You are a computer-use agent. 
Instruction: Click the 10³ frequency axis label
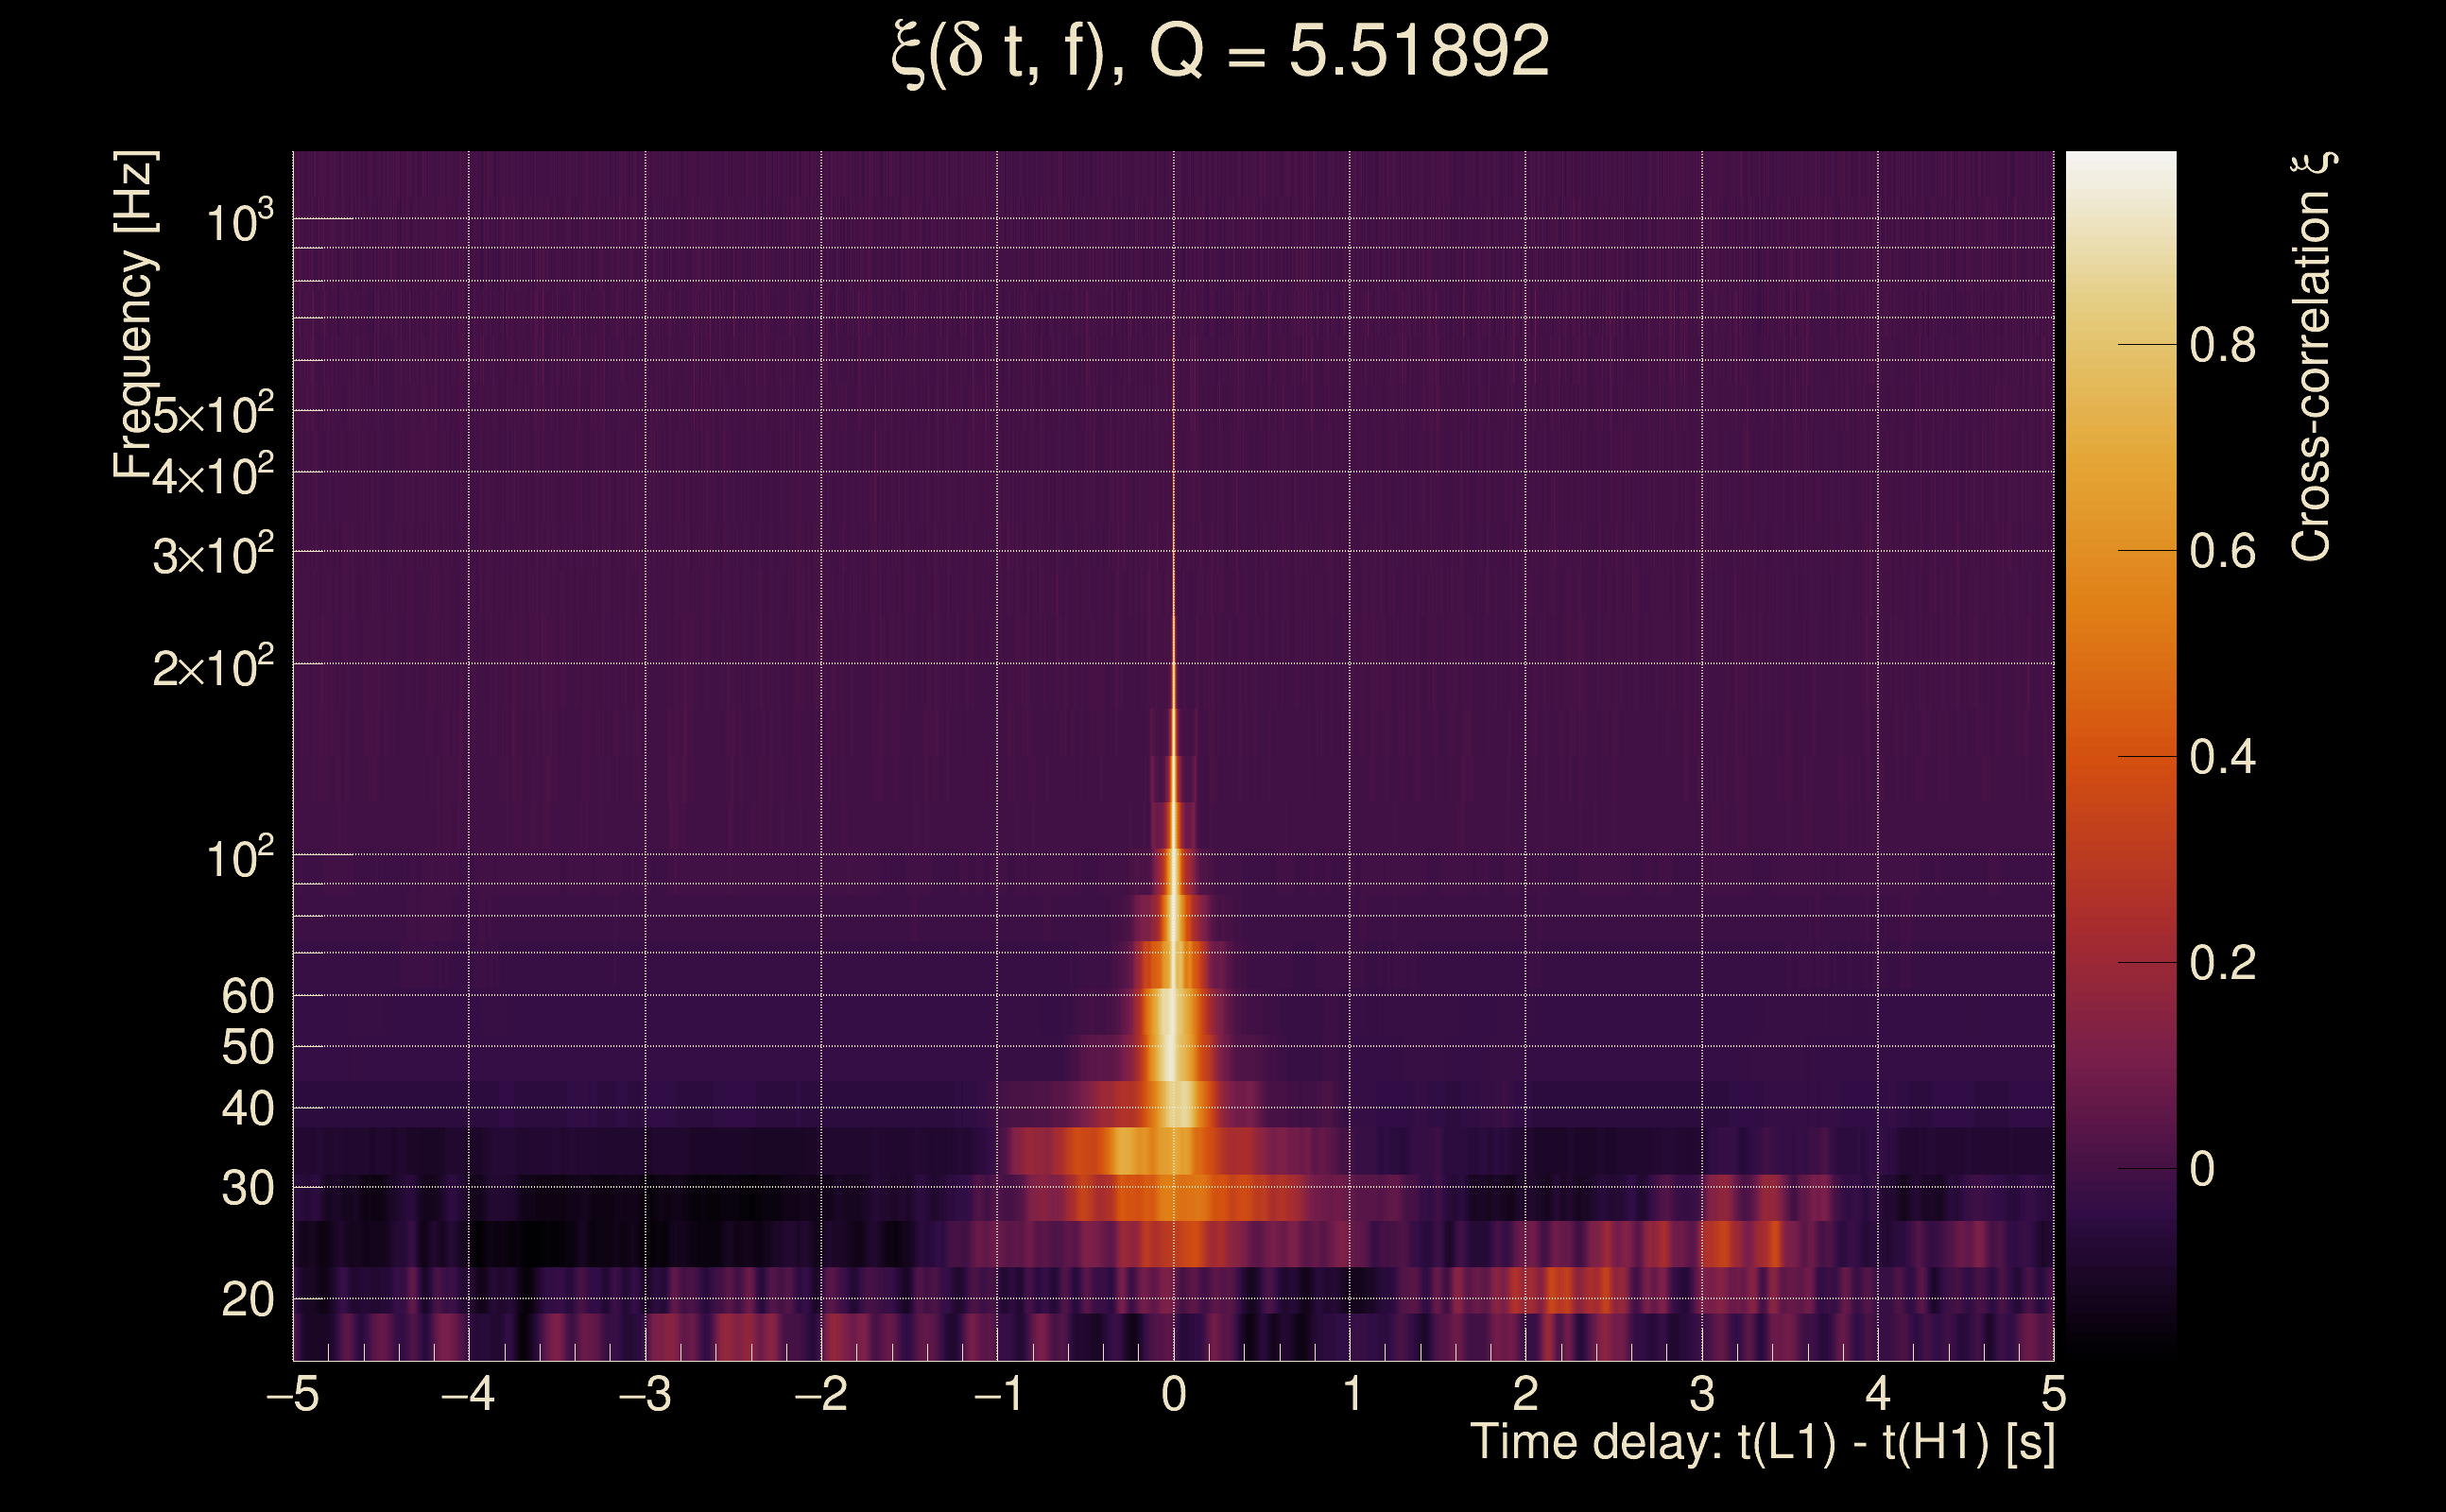[239, 222]
